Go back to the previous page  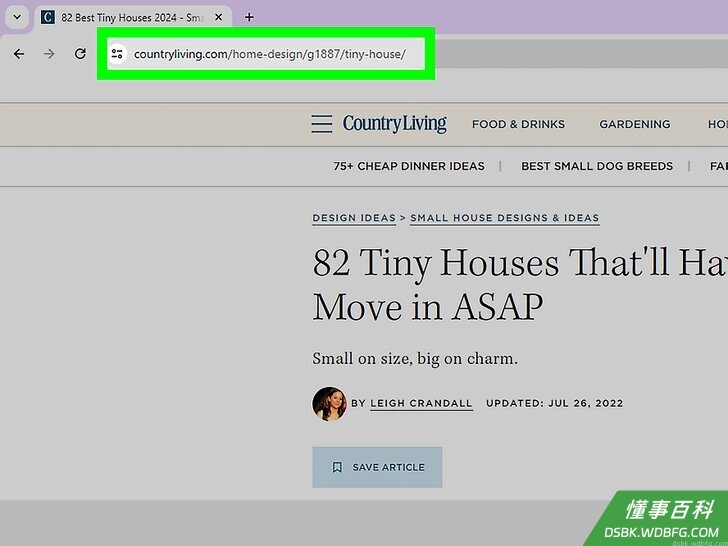click(19, 54)
